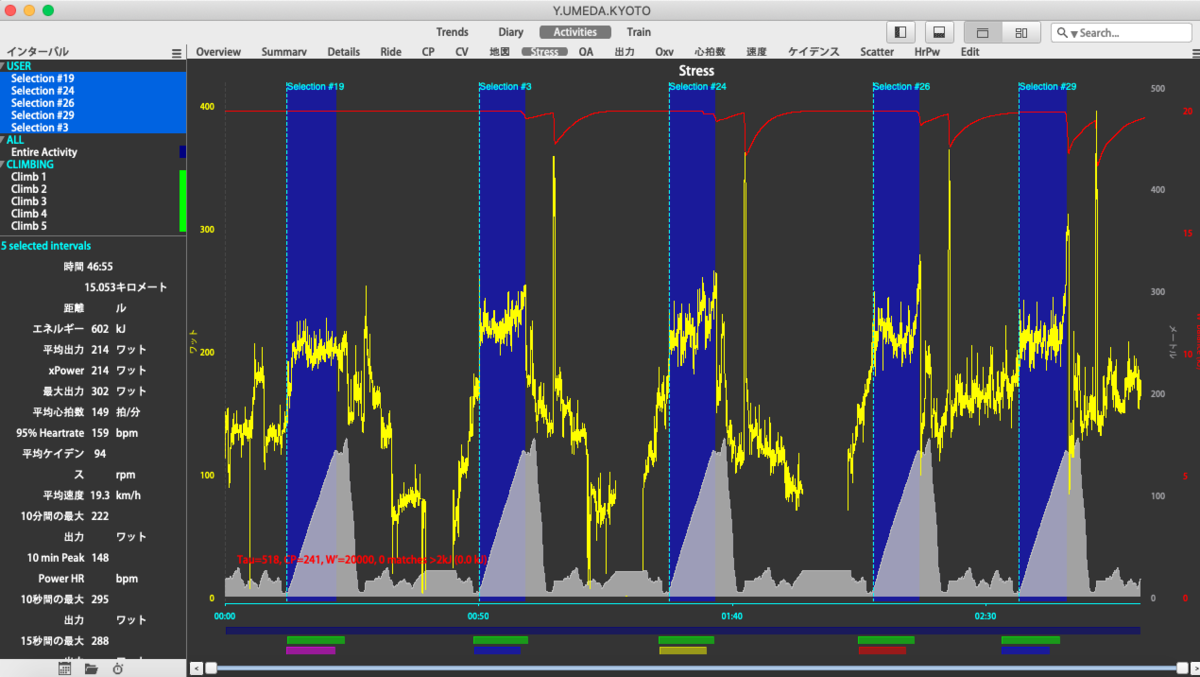
Task: Click the Selection #29 label on chart
Action: (1048, 87)
